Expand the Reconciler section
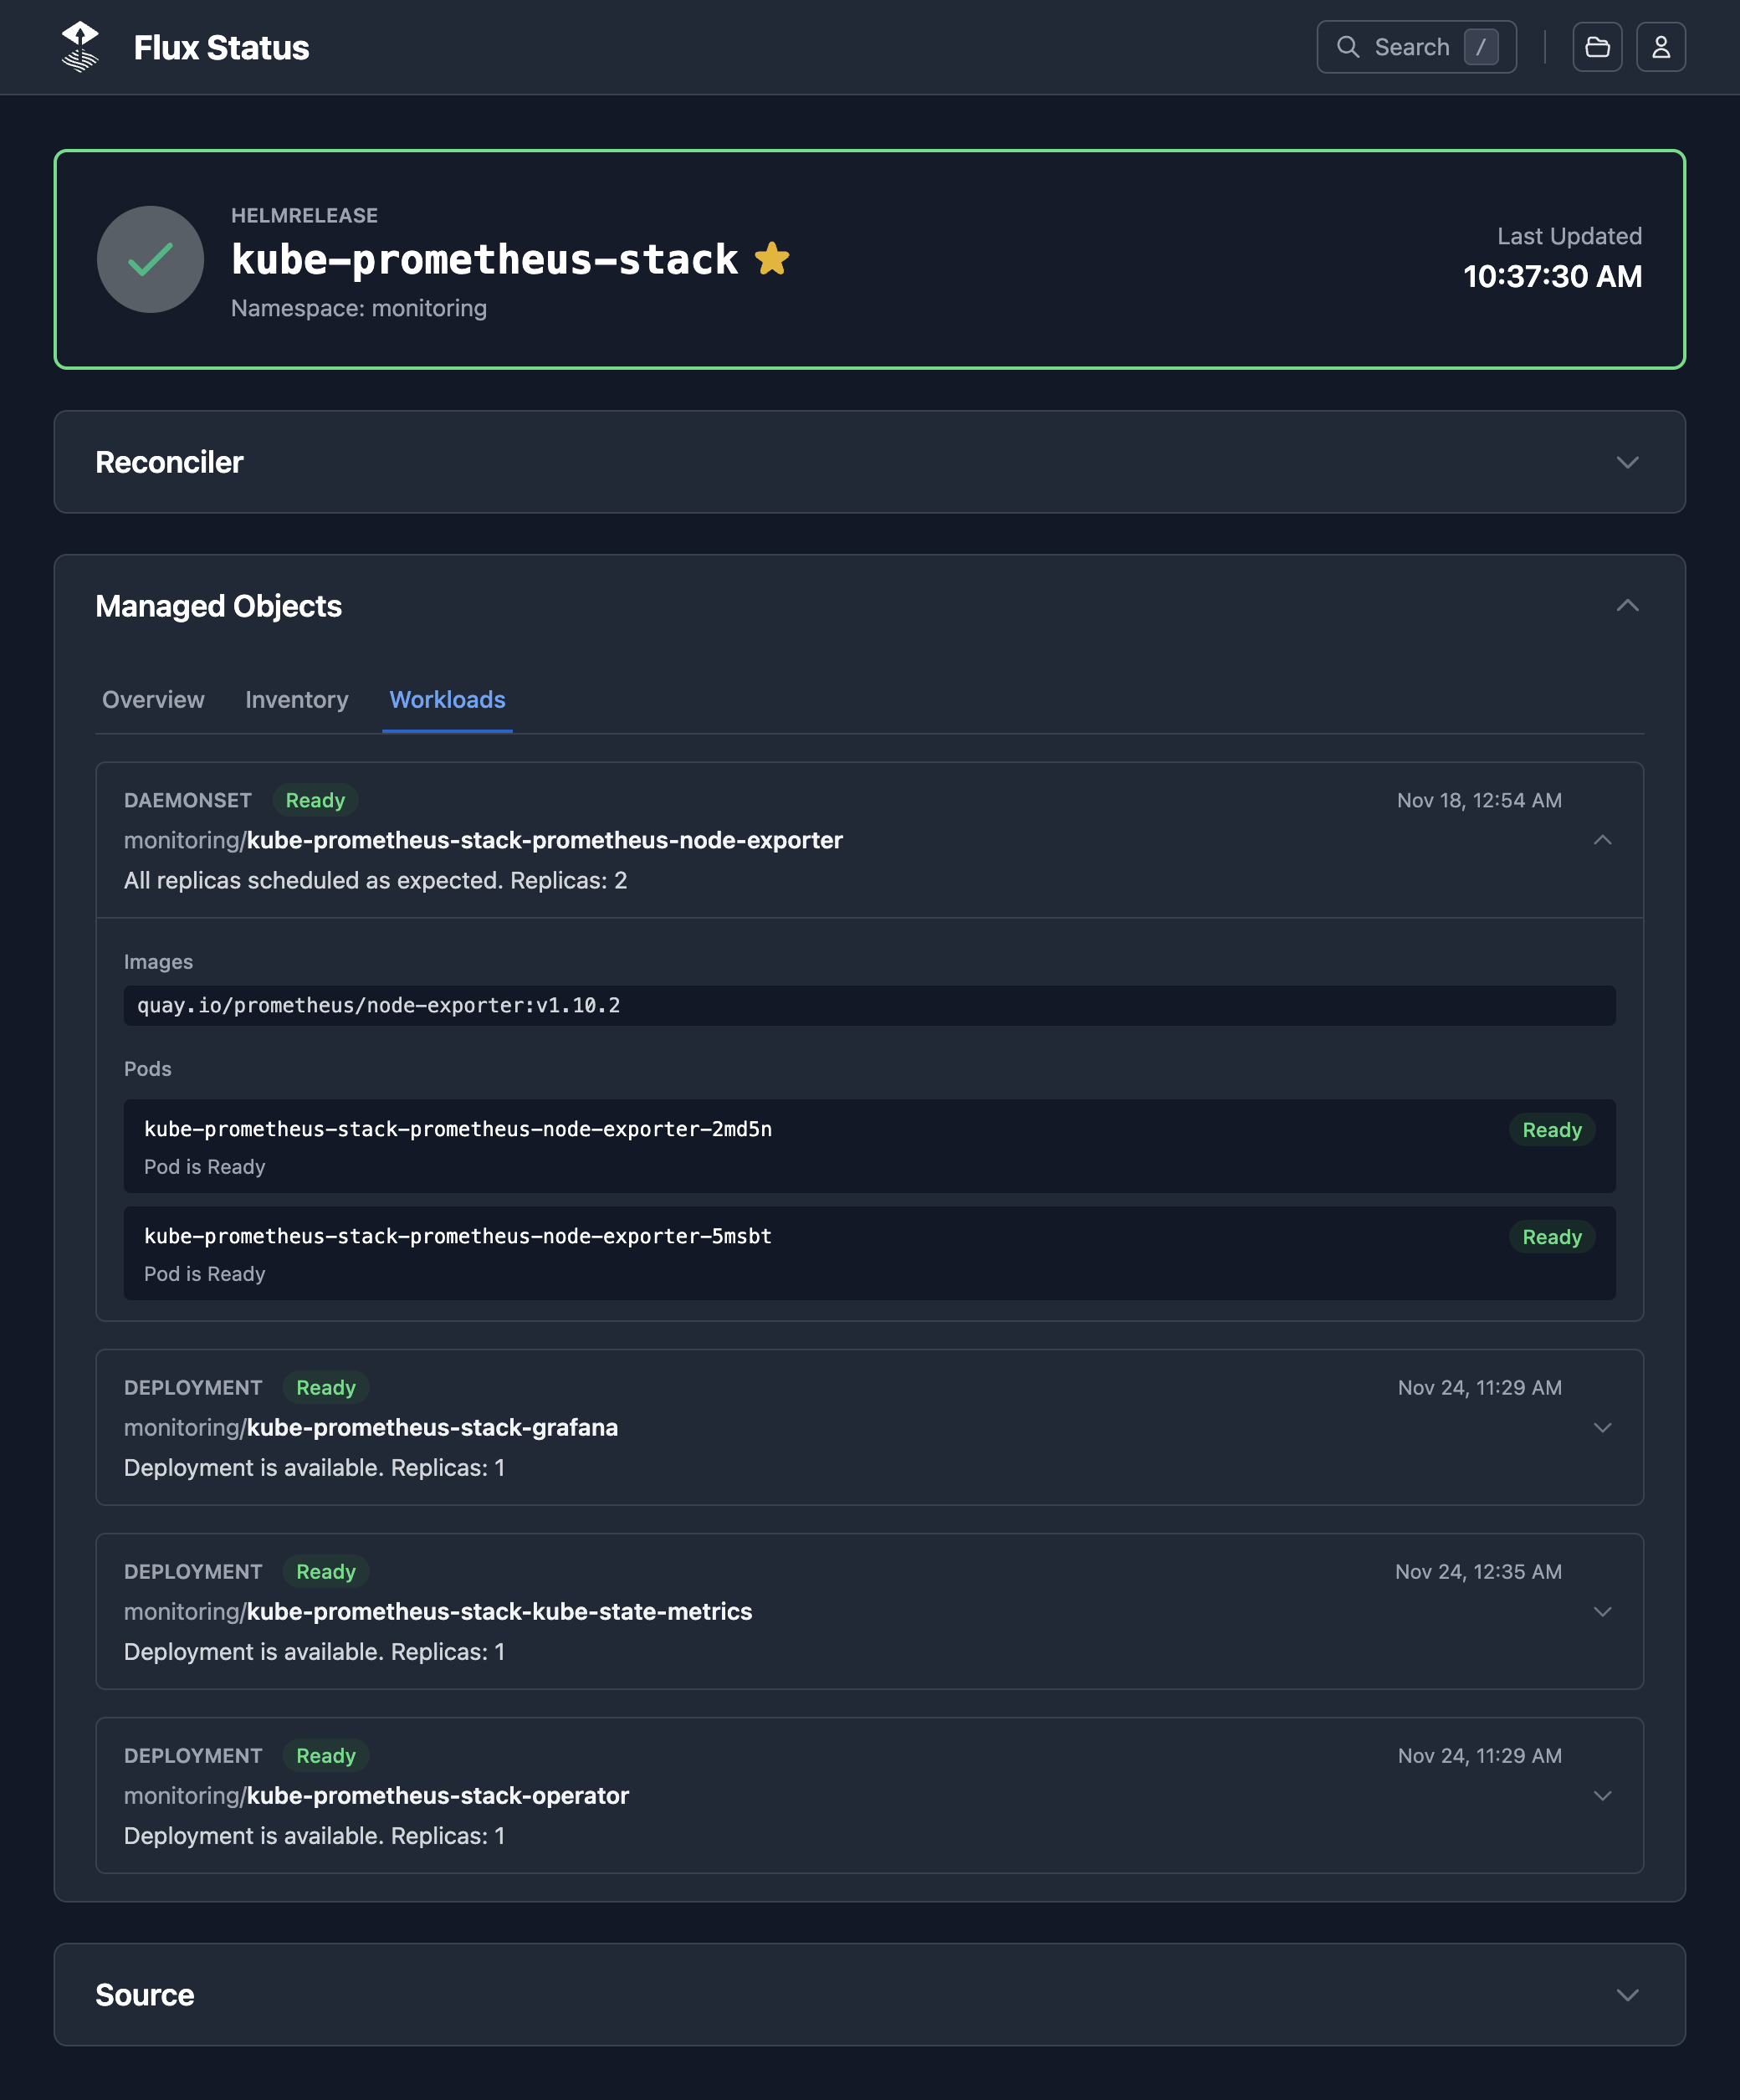Viewport: 1740px width, 2100px height. 1626,462
